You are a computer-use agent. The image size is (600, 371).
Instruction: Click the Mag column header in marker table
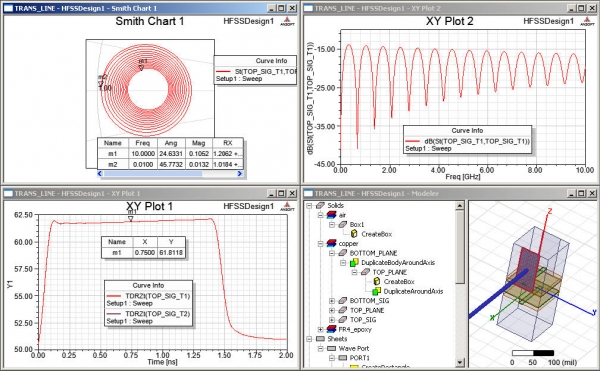point(198,143)
